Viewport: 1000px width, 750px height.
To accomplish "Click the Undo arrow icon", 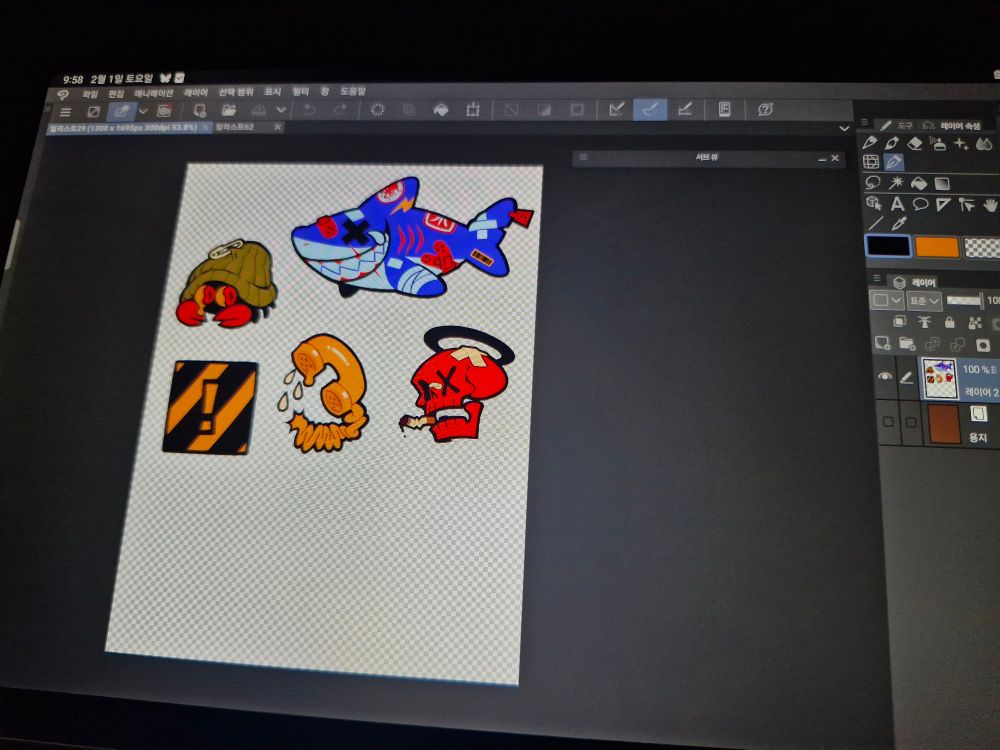I will pos(310,110).
